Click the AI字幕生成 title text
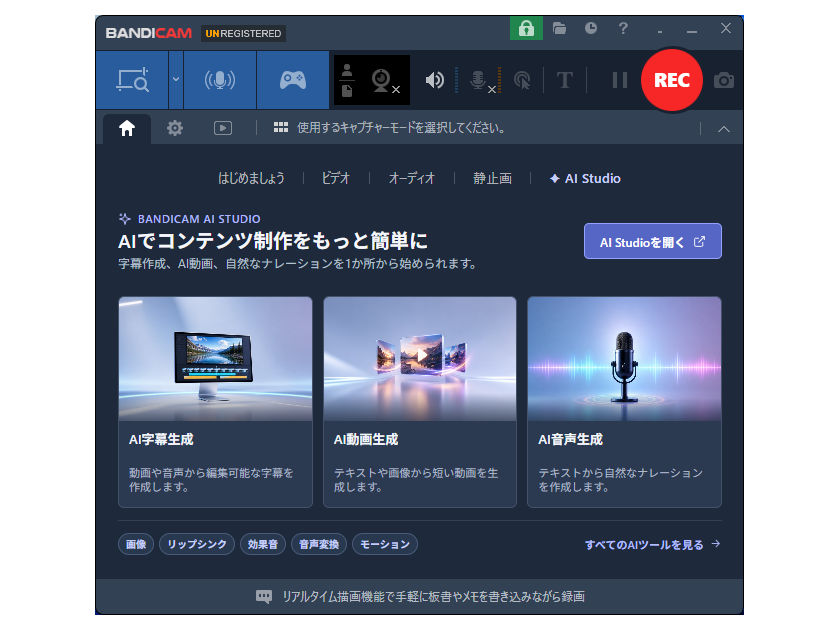The width and height of the screenshot is (840, 630). tap(161, 440)
